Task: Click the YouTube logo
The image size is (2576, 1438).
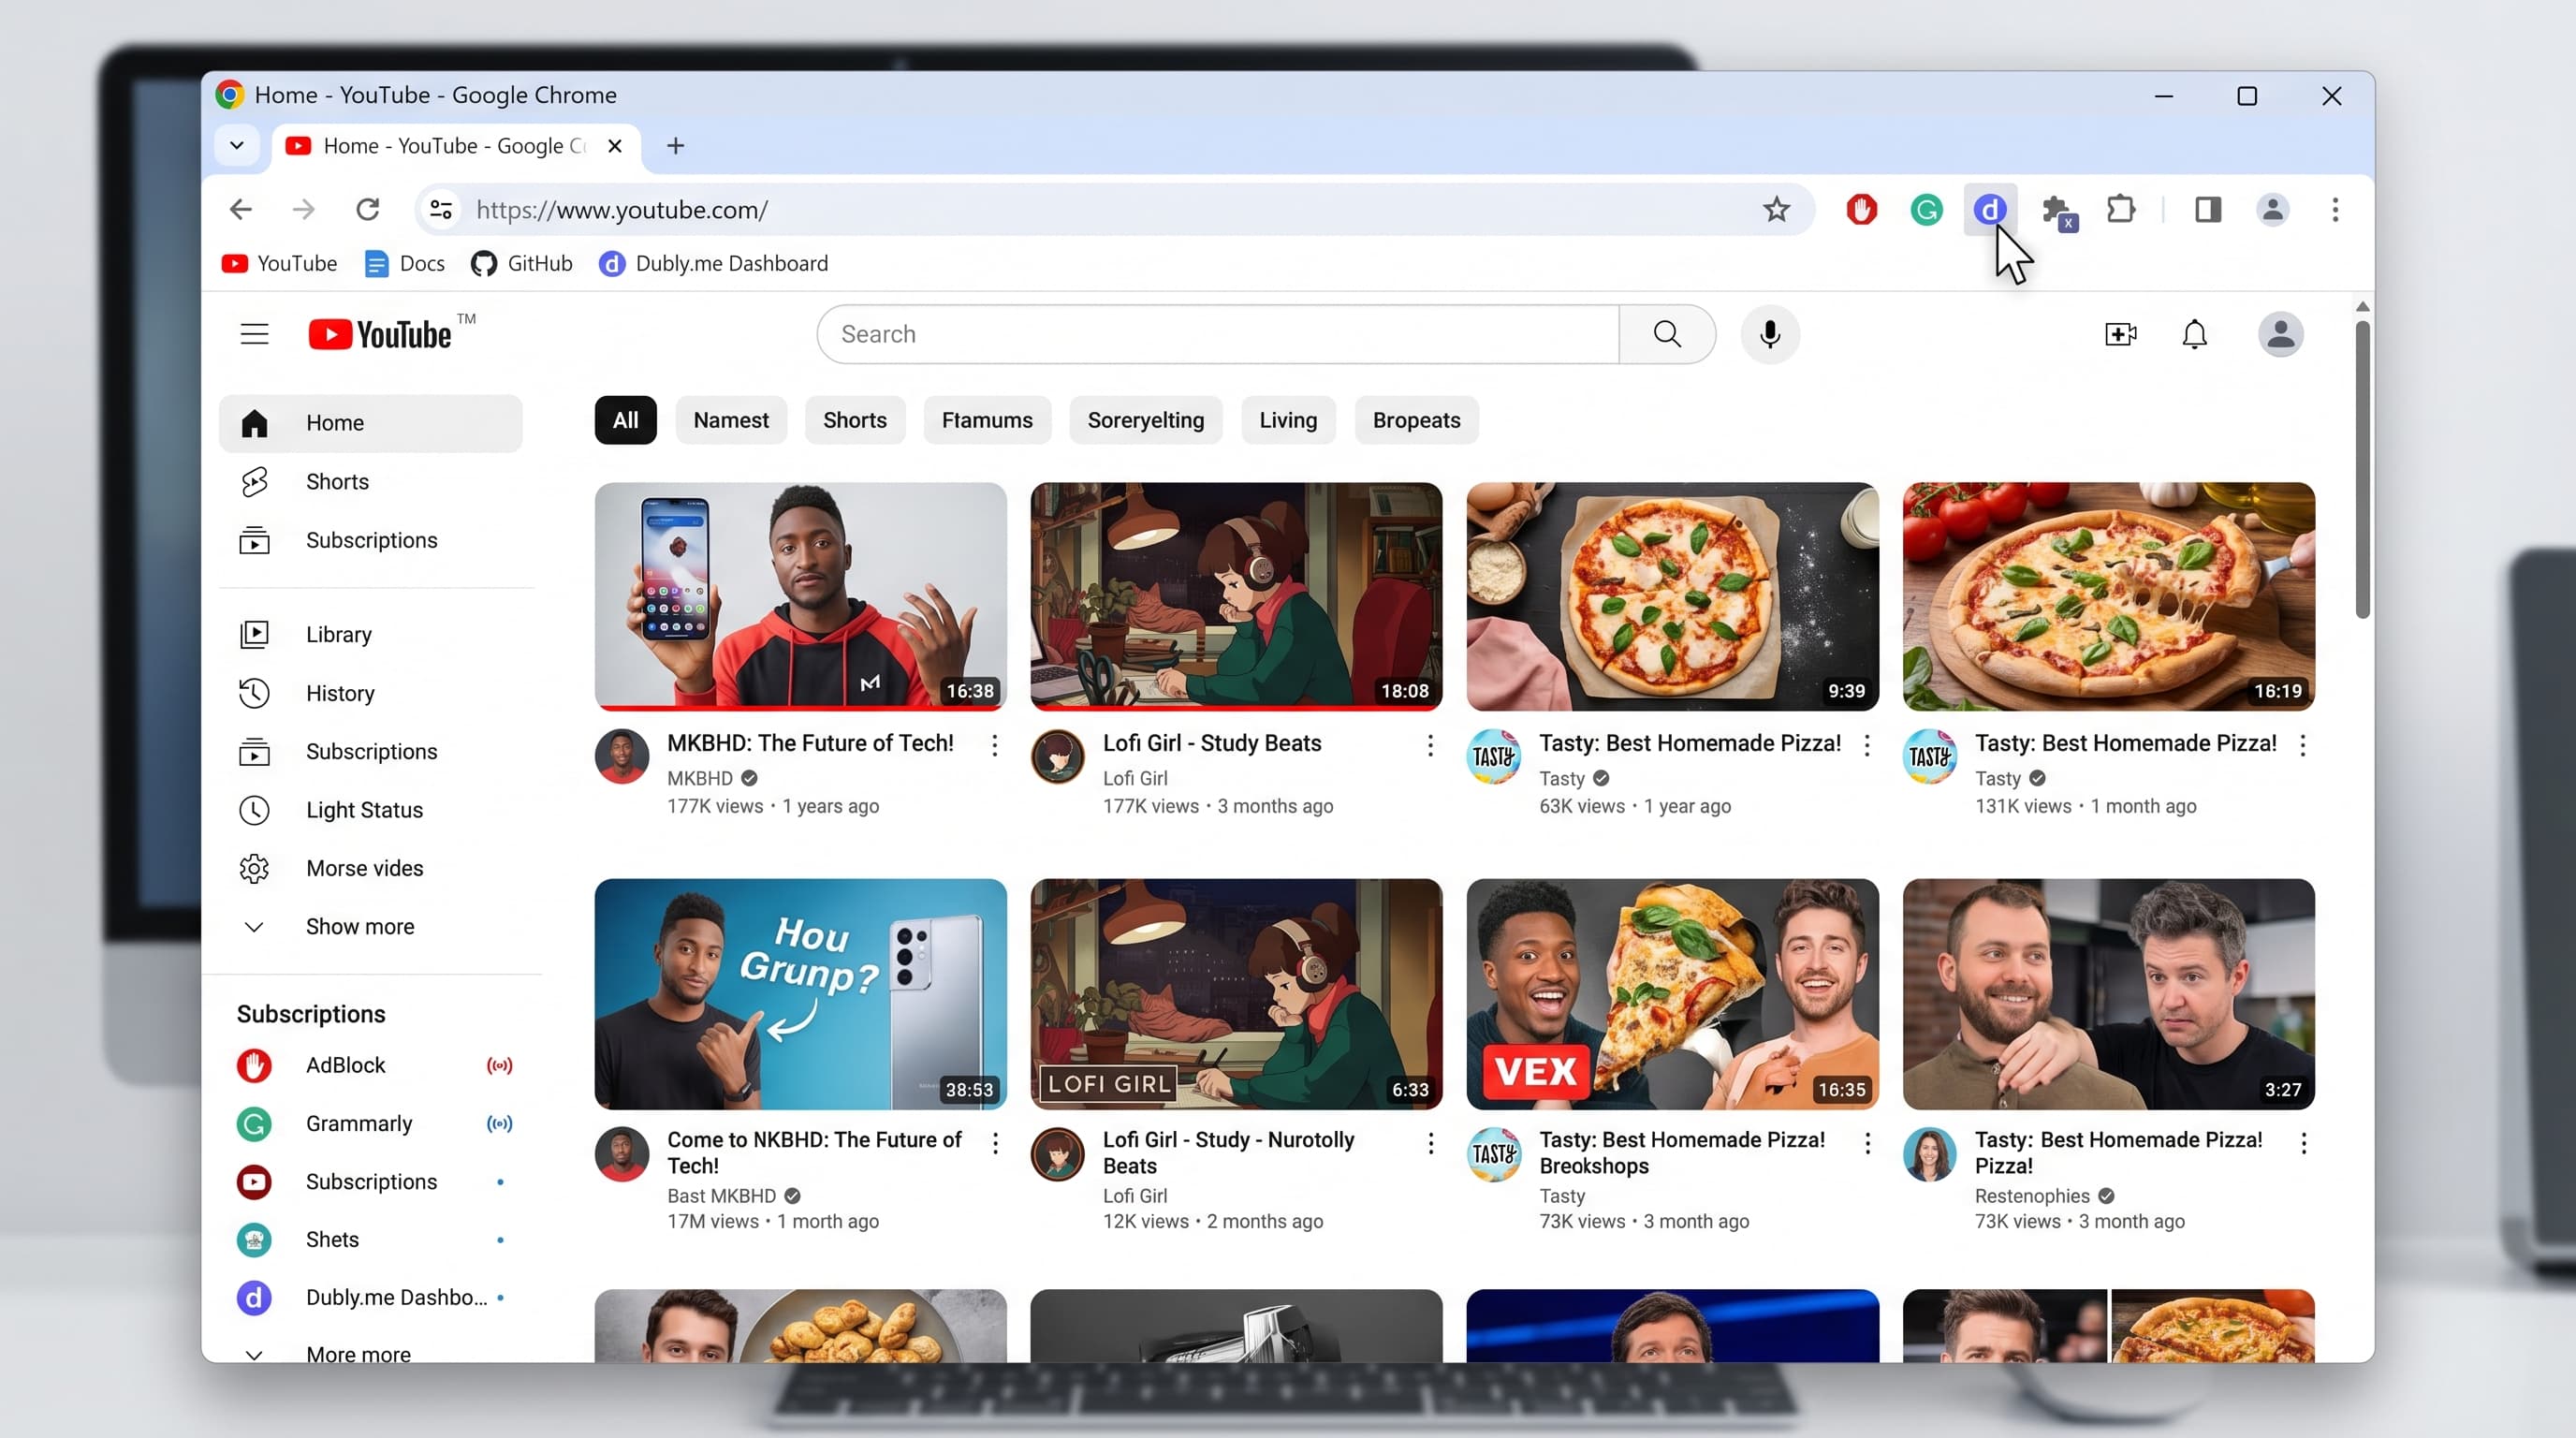Action: pos(380,334)
